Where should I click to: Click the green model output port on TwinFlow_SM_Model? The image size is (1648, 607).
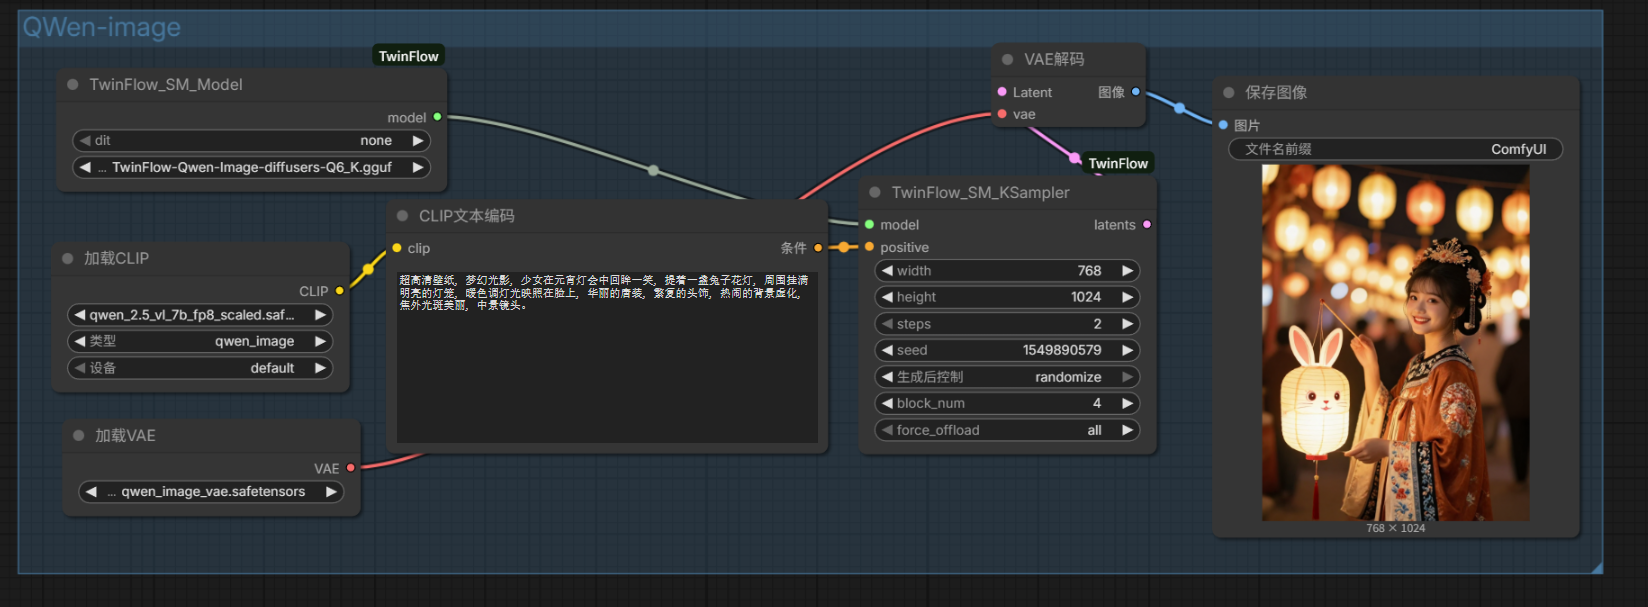coord(437,117)
